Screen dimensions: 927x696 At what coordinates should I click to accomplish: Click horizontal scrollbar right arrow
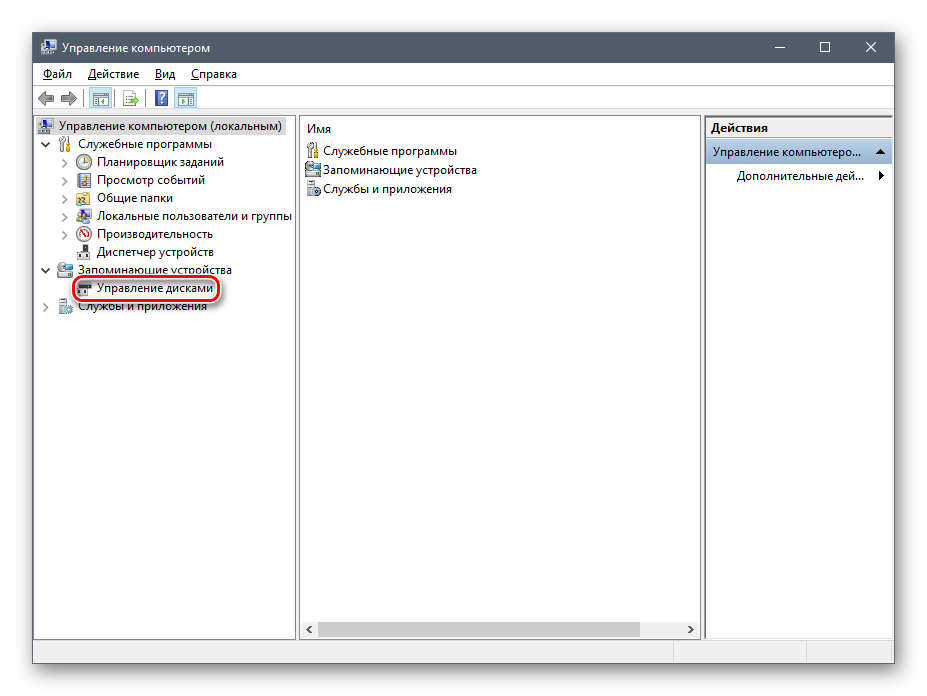coord(691,629)
